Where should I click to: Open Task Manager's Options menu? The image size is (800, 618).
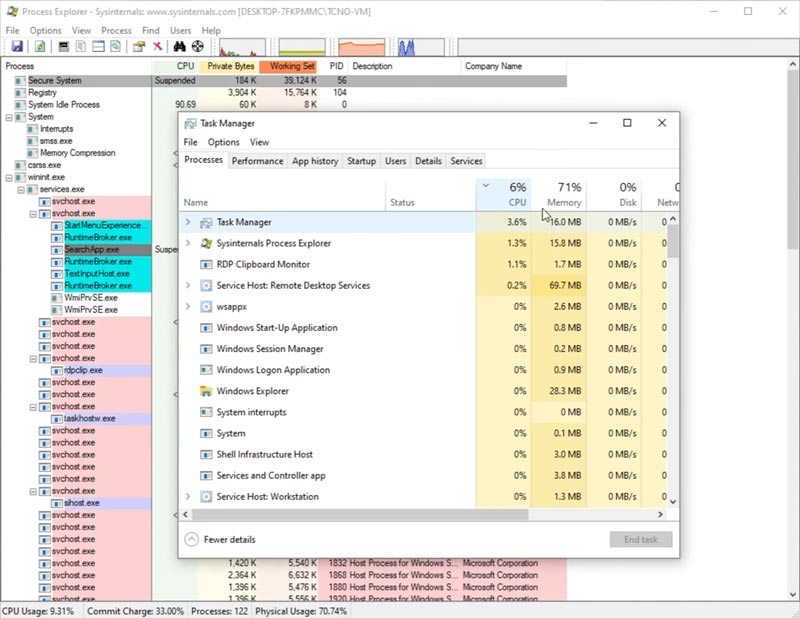[x=223, y=142]
